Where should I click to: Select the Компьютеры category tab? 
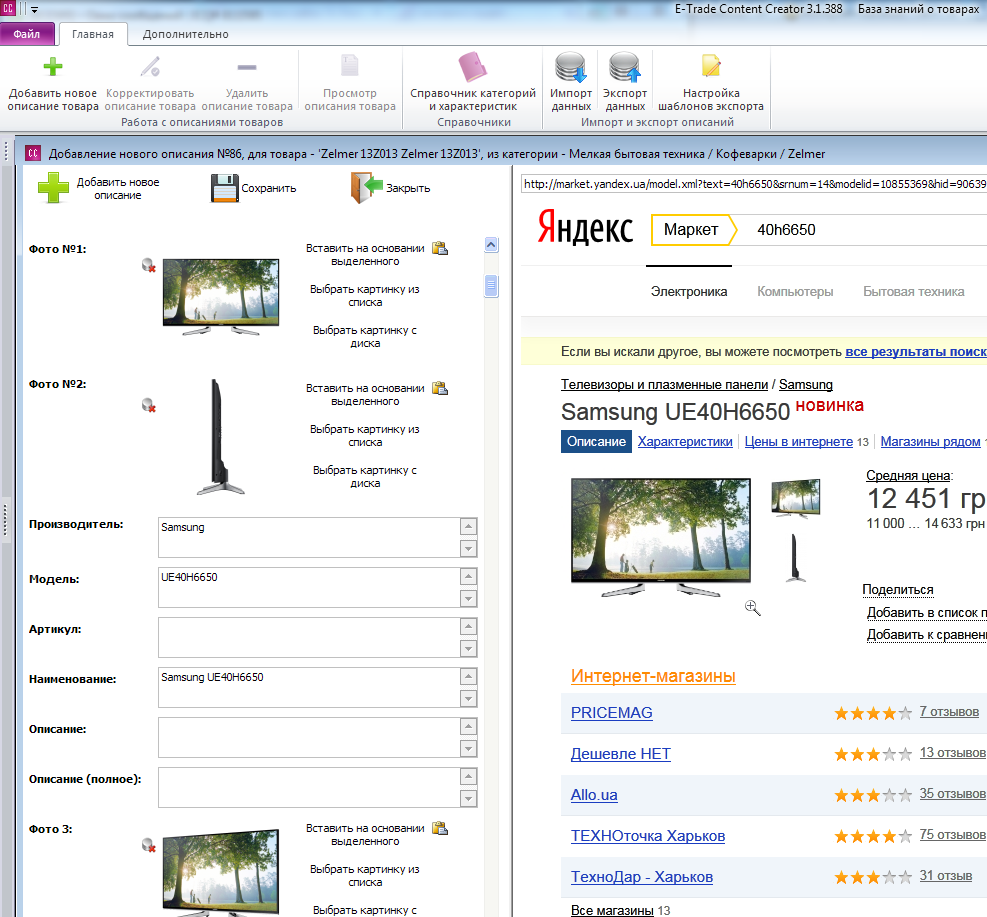pos(795,291)
